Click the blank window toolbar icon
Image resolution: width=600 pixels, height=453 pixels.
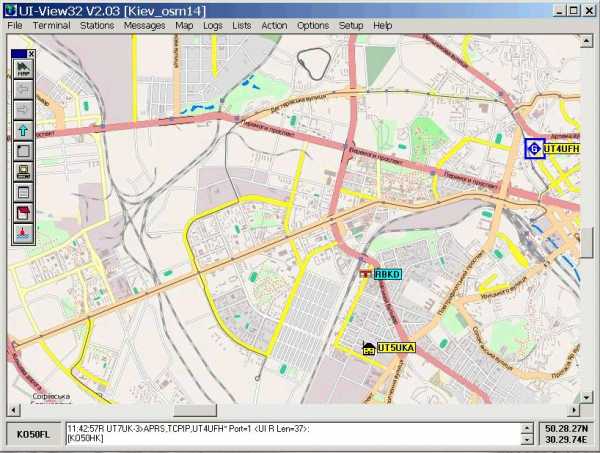pos(24,151)
